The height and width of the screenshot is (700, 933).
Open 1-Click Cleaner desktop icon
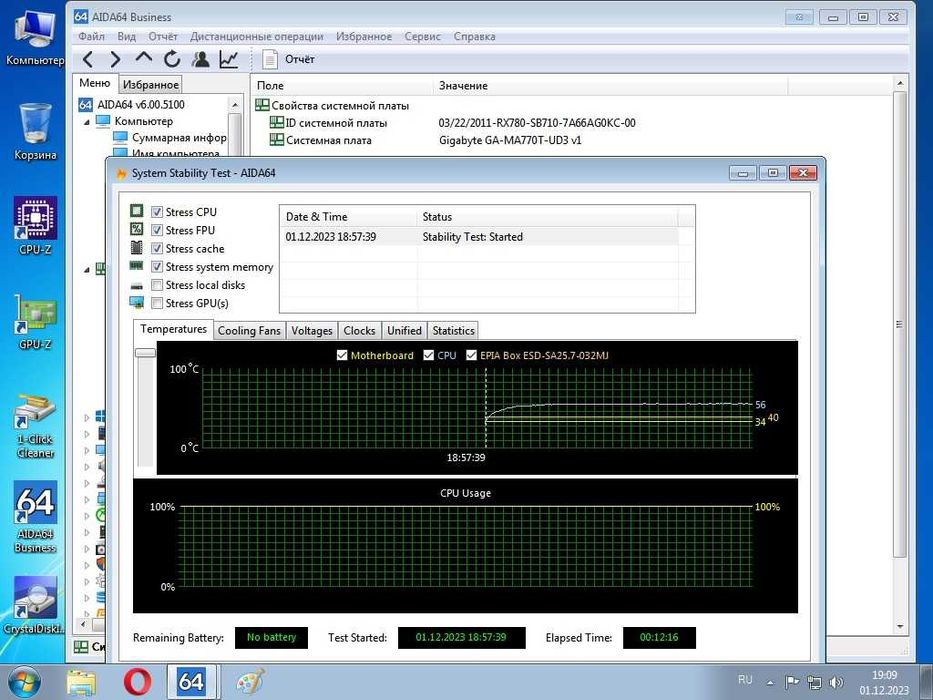[35, 426]
